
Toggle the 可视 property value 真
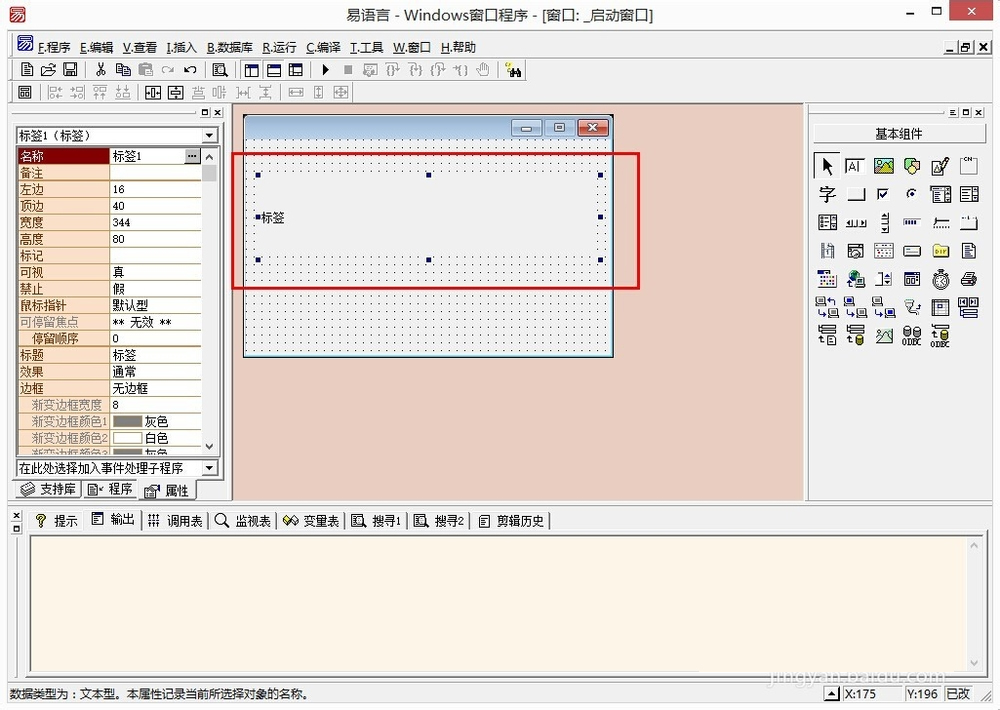(x=155, y=272)
